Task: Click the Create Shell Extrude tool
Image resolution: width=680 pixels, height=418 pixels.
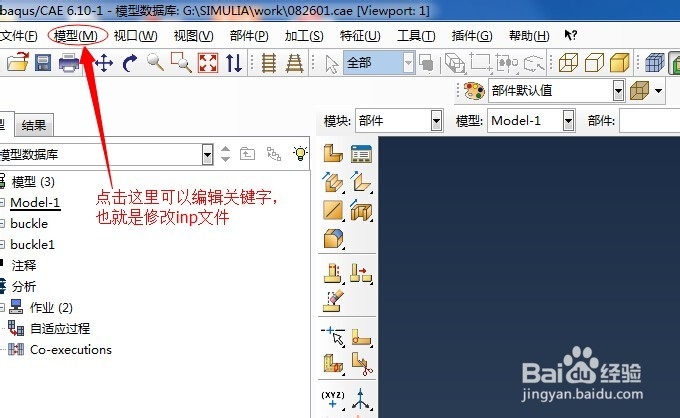Action: click(x=361, y=182)
